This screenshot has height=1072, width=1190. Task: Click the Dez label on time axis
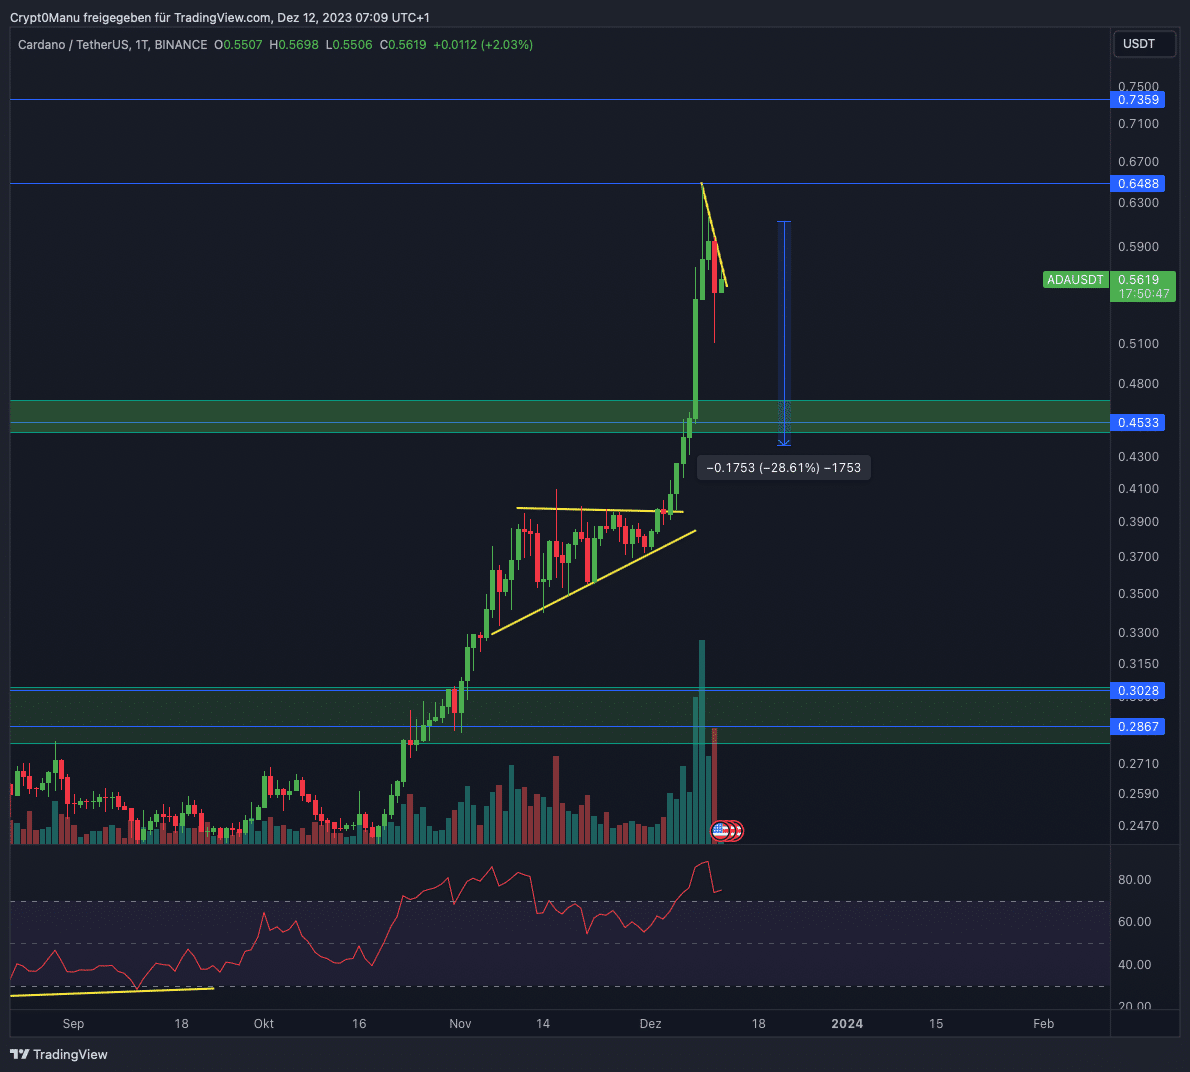click(x=650, y=1023)
